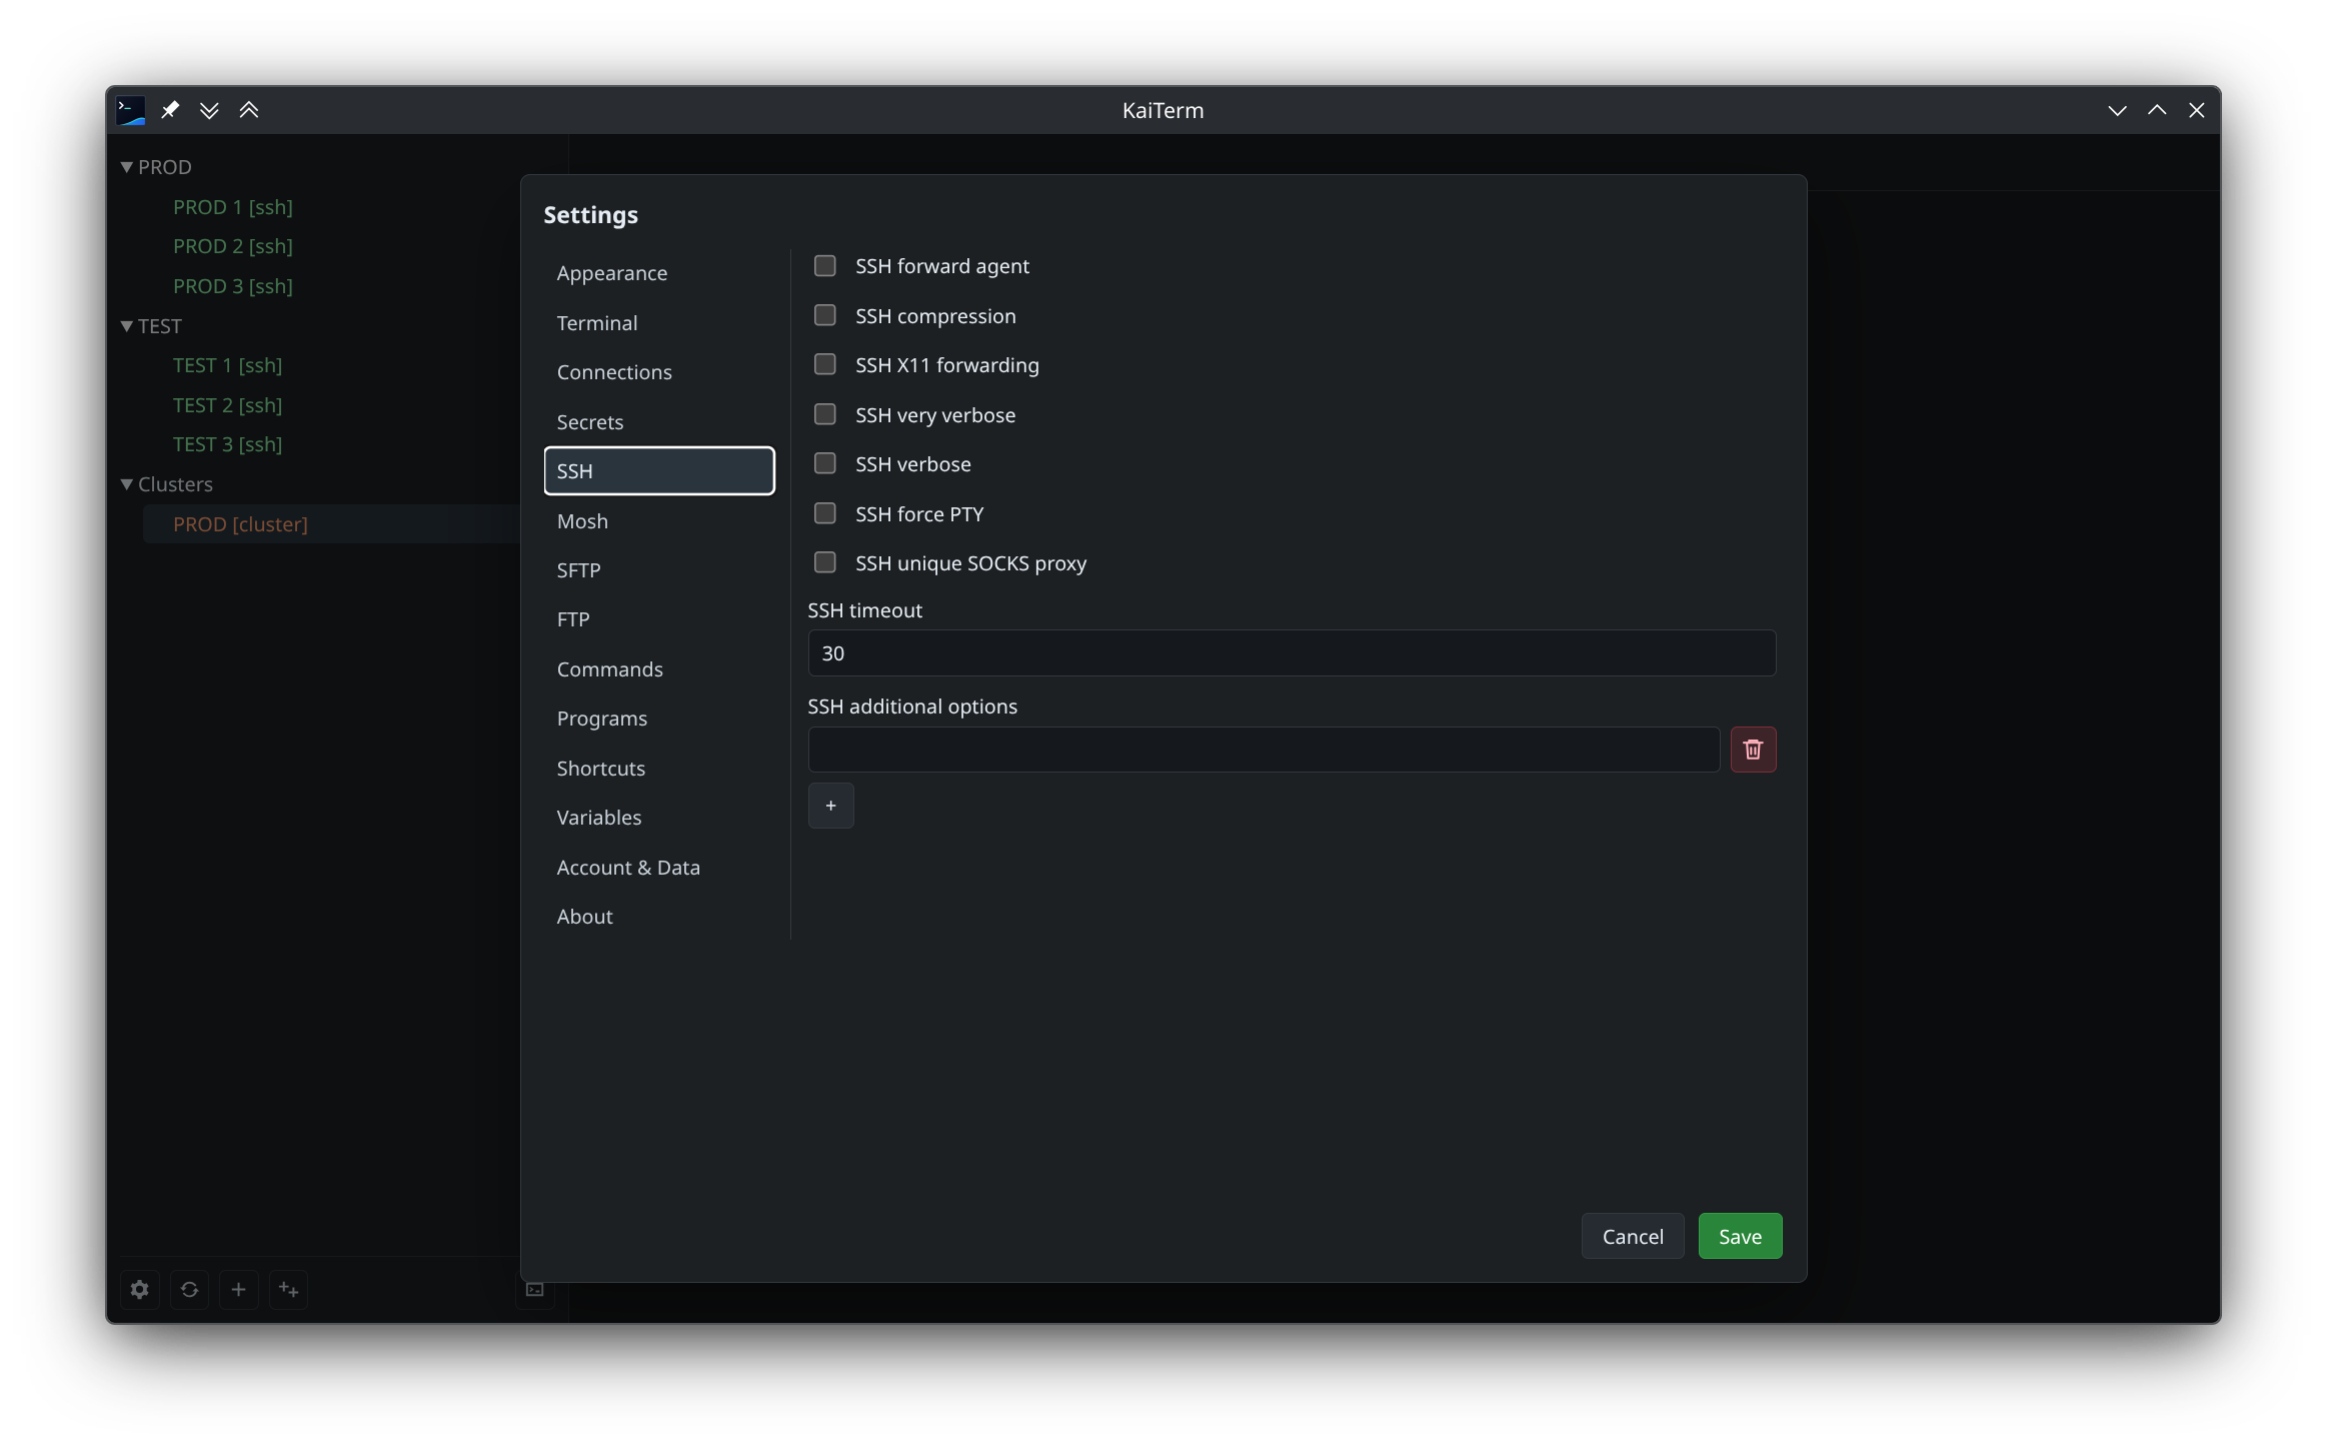Image resolution: width=2327 pixels, height=1450 pixels.
Task: Open the About section
Action: click(659, 916)
